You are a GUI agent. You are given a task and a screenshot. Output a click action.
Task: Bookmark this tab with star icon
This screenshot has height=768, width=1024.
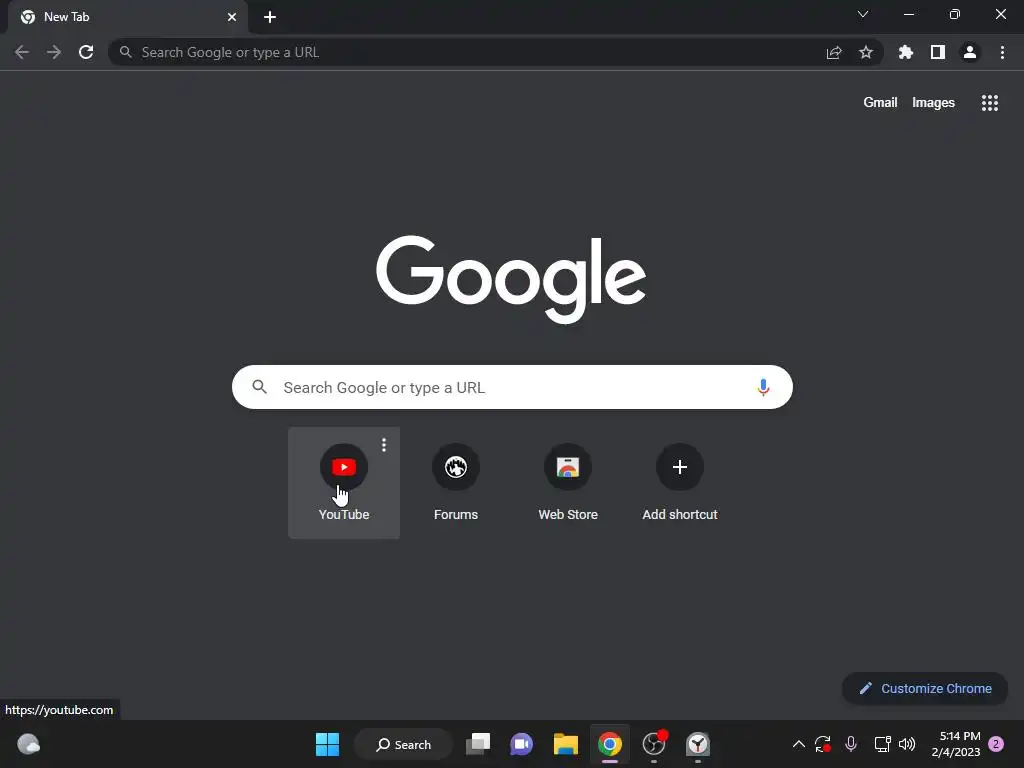[x=866, y=52]
